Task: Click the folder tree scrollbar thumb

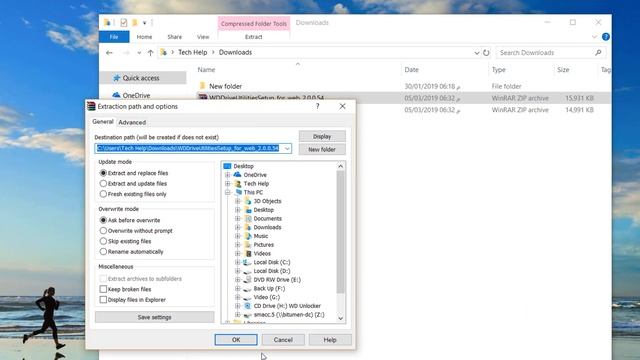Action: coord(341,232)
